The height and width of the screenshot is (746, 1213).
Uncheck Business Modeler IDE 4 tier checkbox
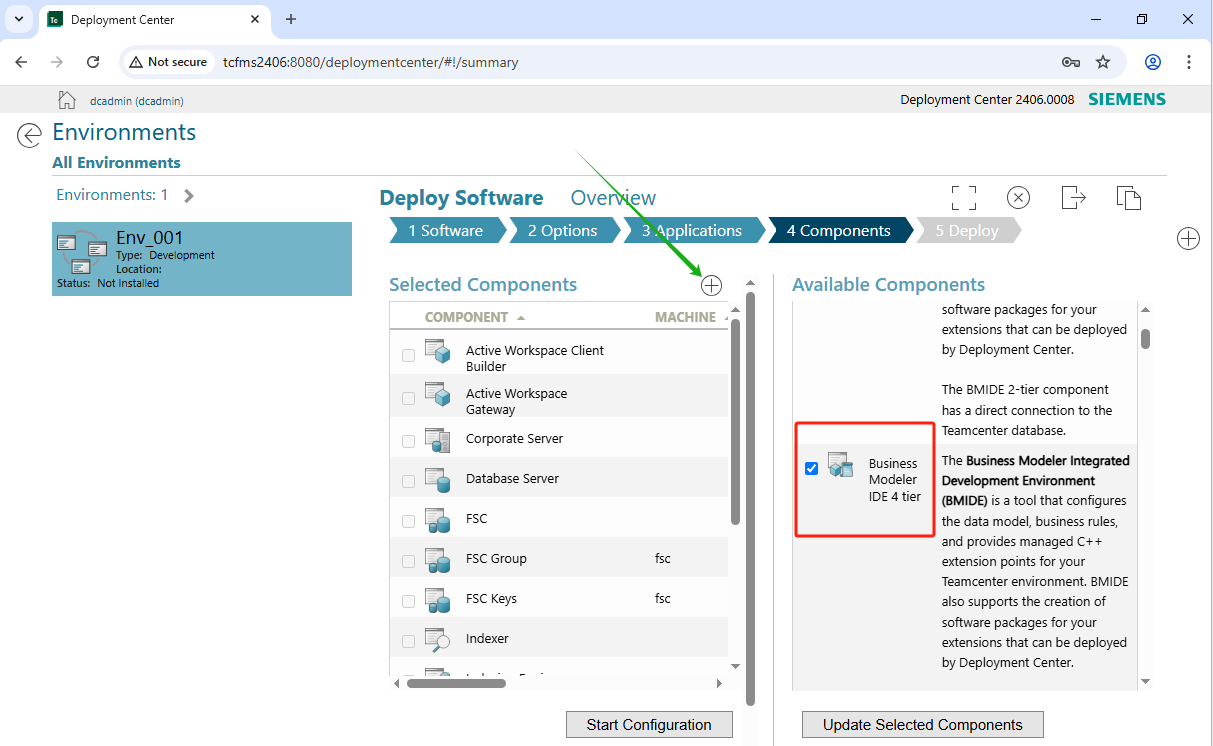pos(811,468)
